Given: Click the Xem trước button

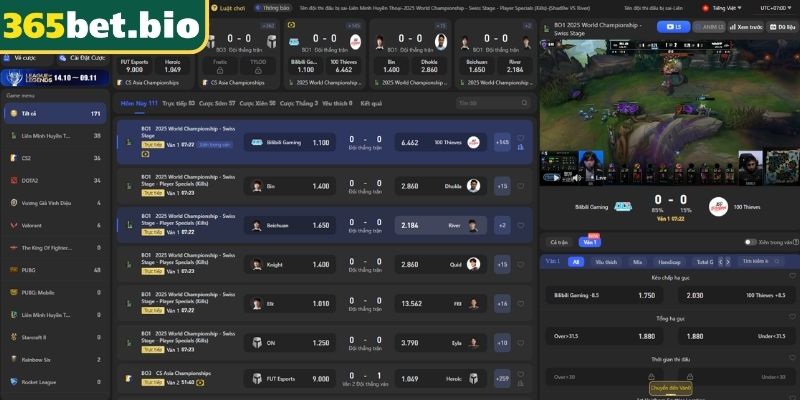Looking at the screenshot, I should [x=745, y=27].
